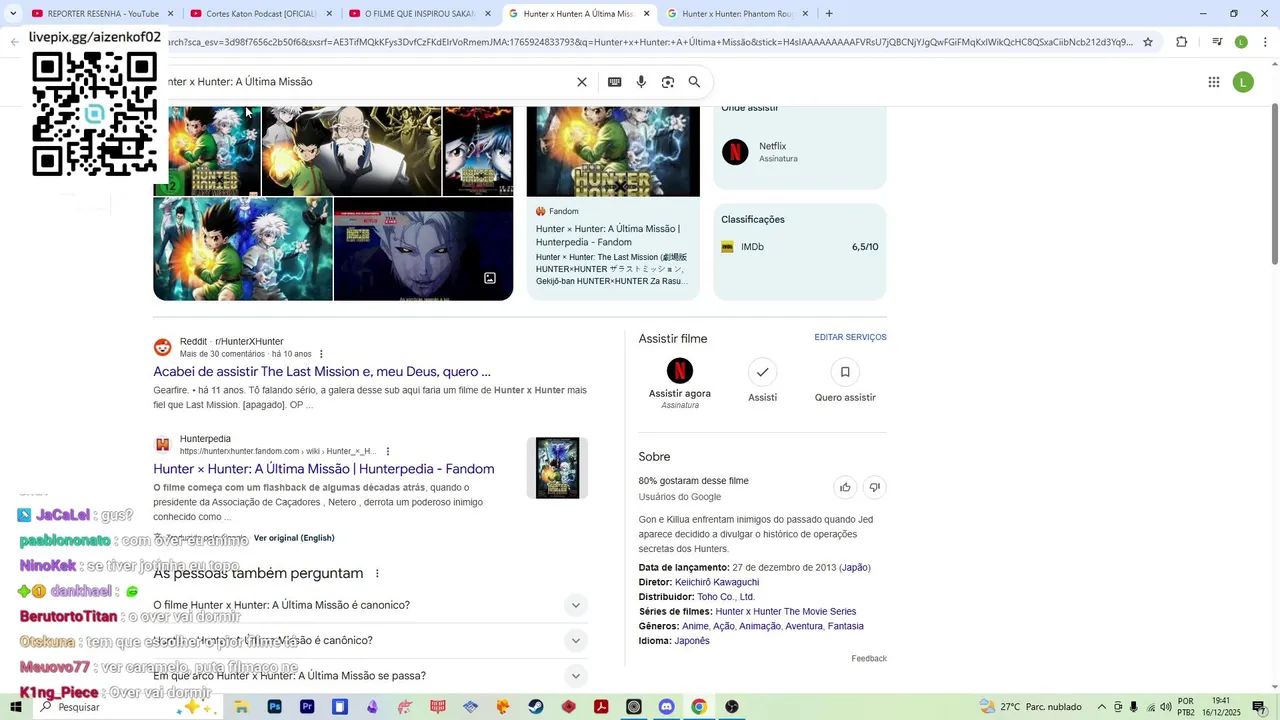This screenshot has height=720, width=1280.
Task: Switch to the Cortes Katon Podcast tab
Action: click(x=261, y=14)
